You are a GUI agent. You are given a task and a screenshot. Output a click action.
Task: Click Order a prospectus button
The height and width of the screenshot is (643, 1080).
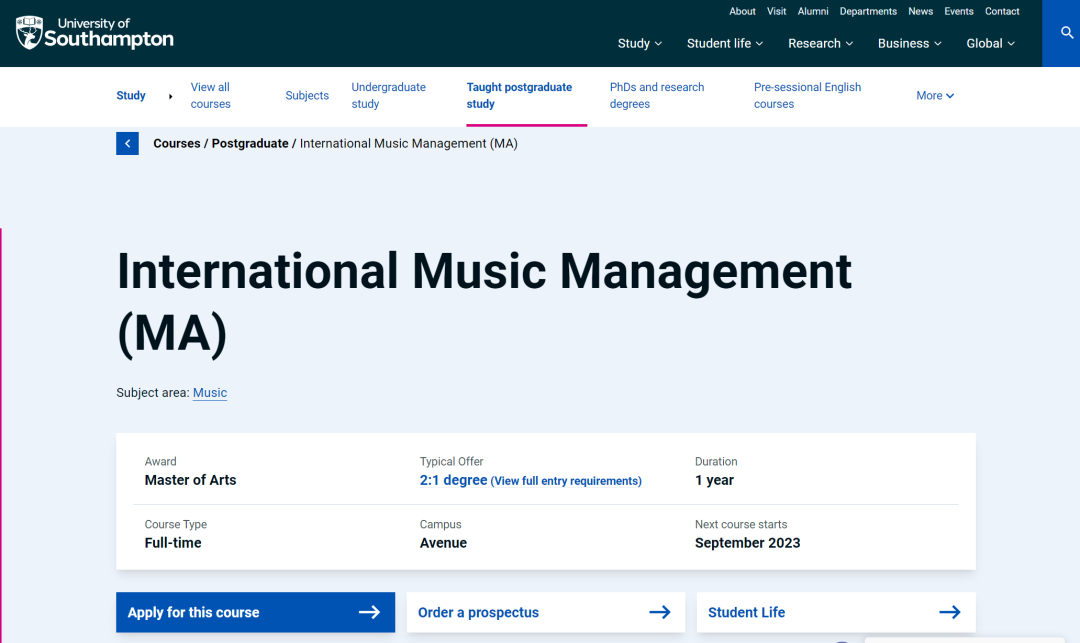(x=546, y=612)
